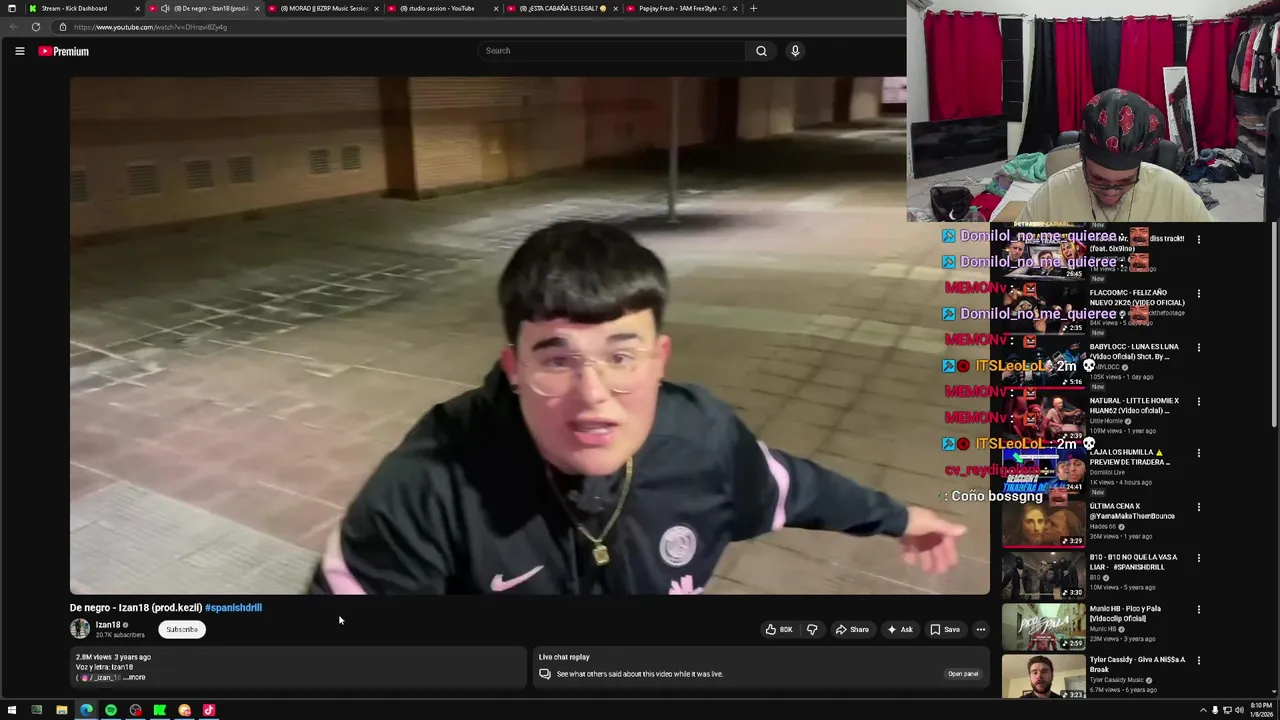Image resolution: width=1280 pixels, height=720 pixels.
Task: Open more actions ellipsis under the video
Action: coord(981,630)
